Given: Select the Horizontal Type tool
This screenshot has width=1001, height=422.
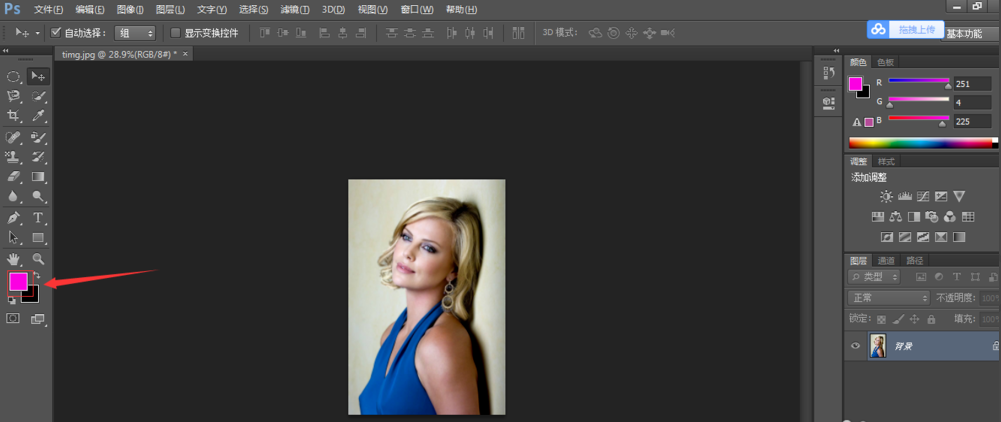Looking at the screenshot, I should point(38,217).
